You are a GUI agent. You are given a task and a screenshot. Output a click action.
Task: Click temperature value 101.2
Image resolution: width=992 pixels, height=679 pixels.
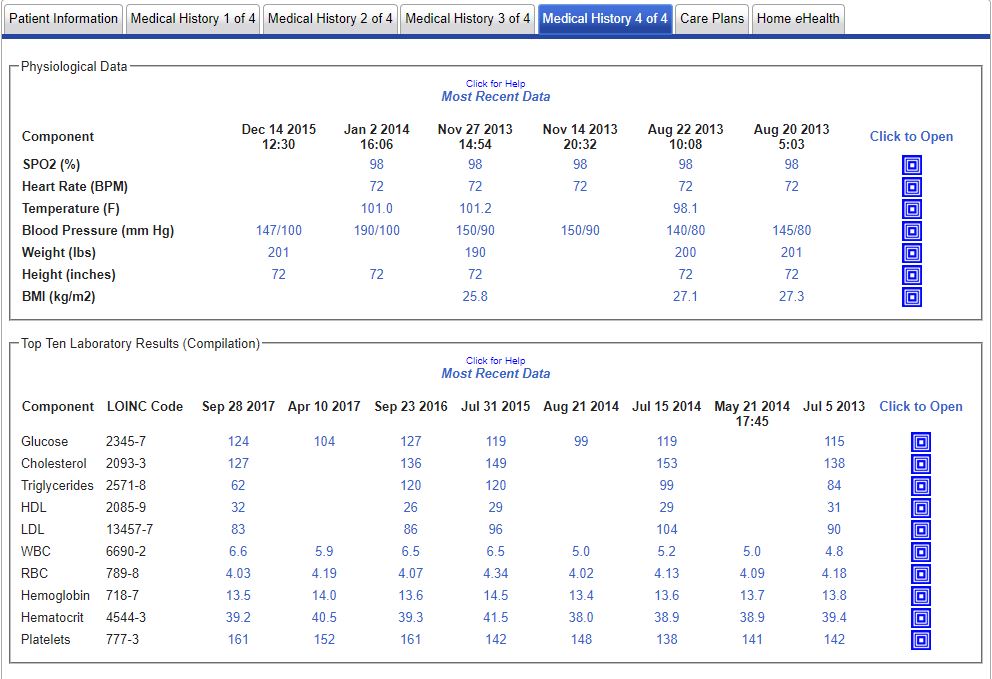click(x=475, y=208)
